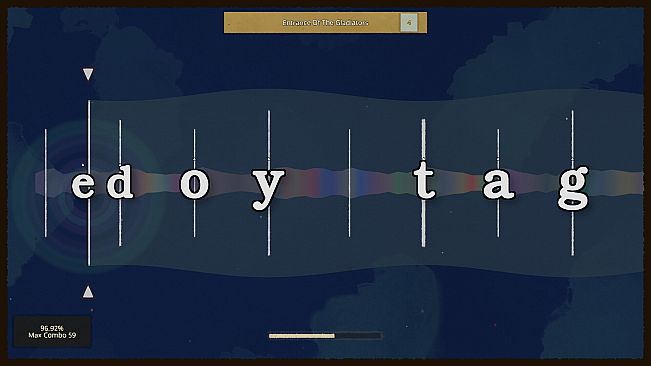Click the 'Entrance Of The Gladiators' title
This screenshot has width=651, height=366.
(x=325, y=22)
